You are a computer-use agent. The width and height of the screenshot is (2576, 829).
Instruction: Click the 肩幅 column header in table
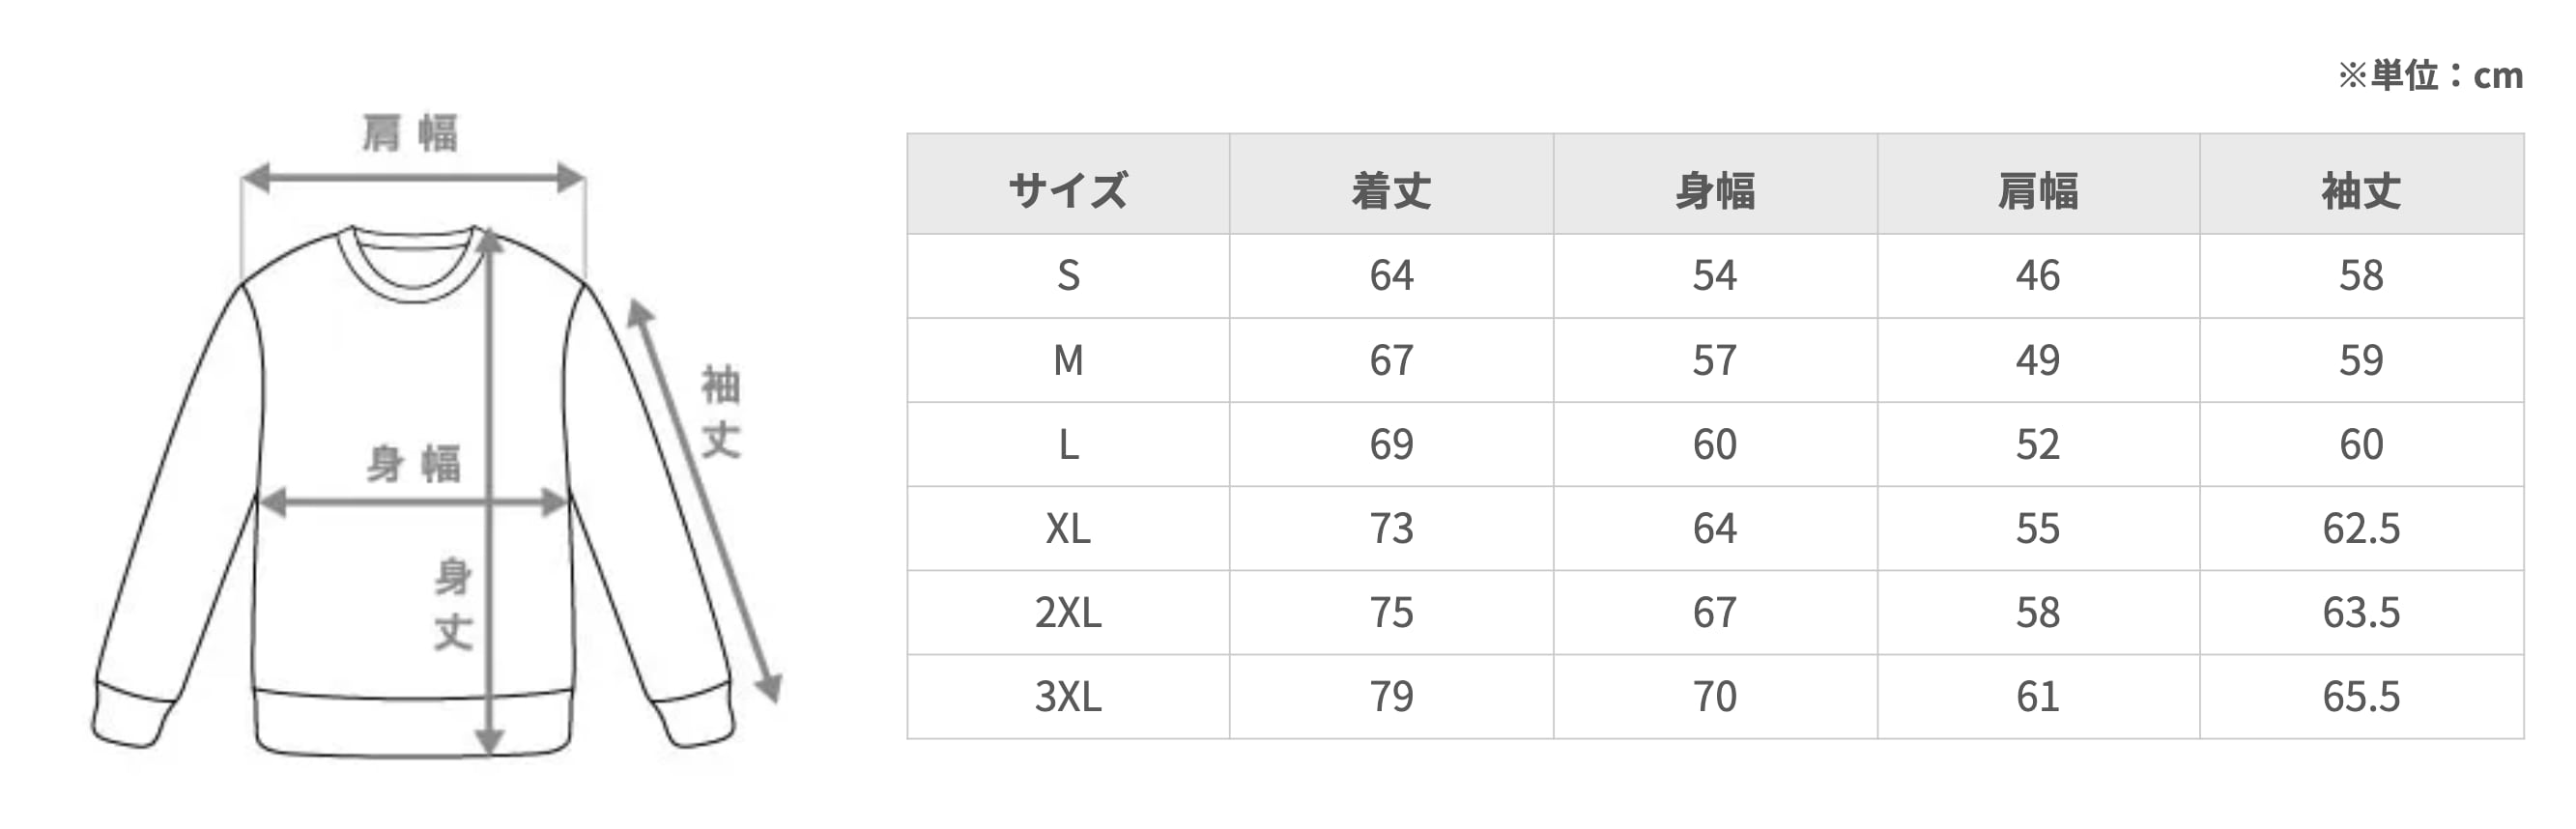pos(2038,190)
